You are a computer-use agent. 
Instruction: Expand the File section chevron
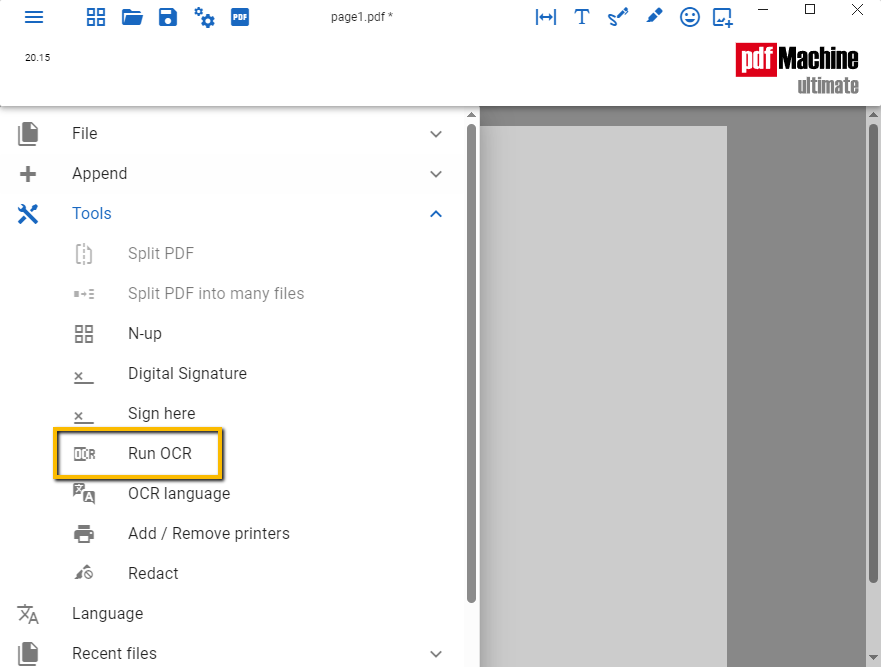[435, 134]
